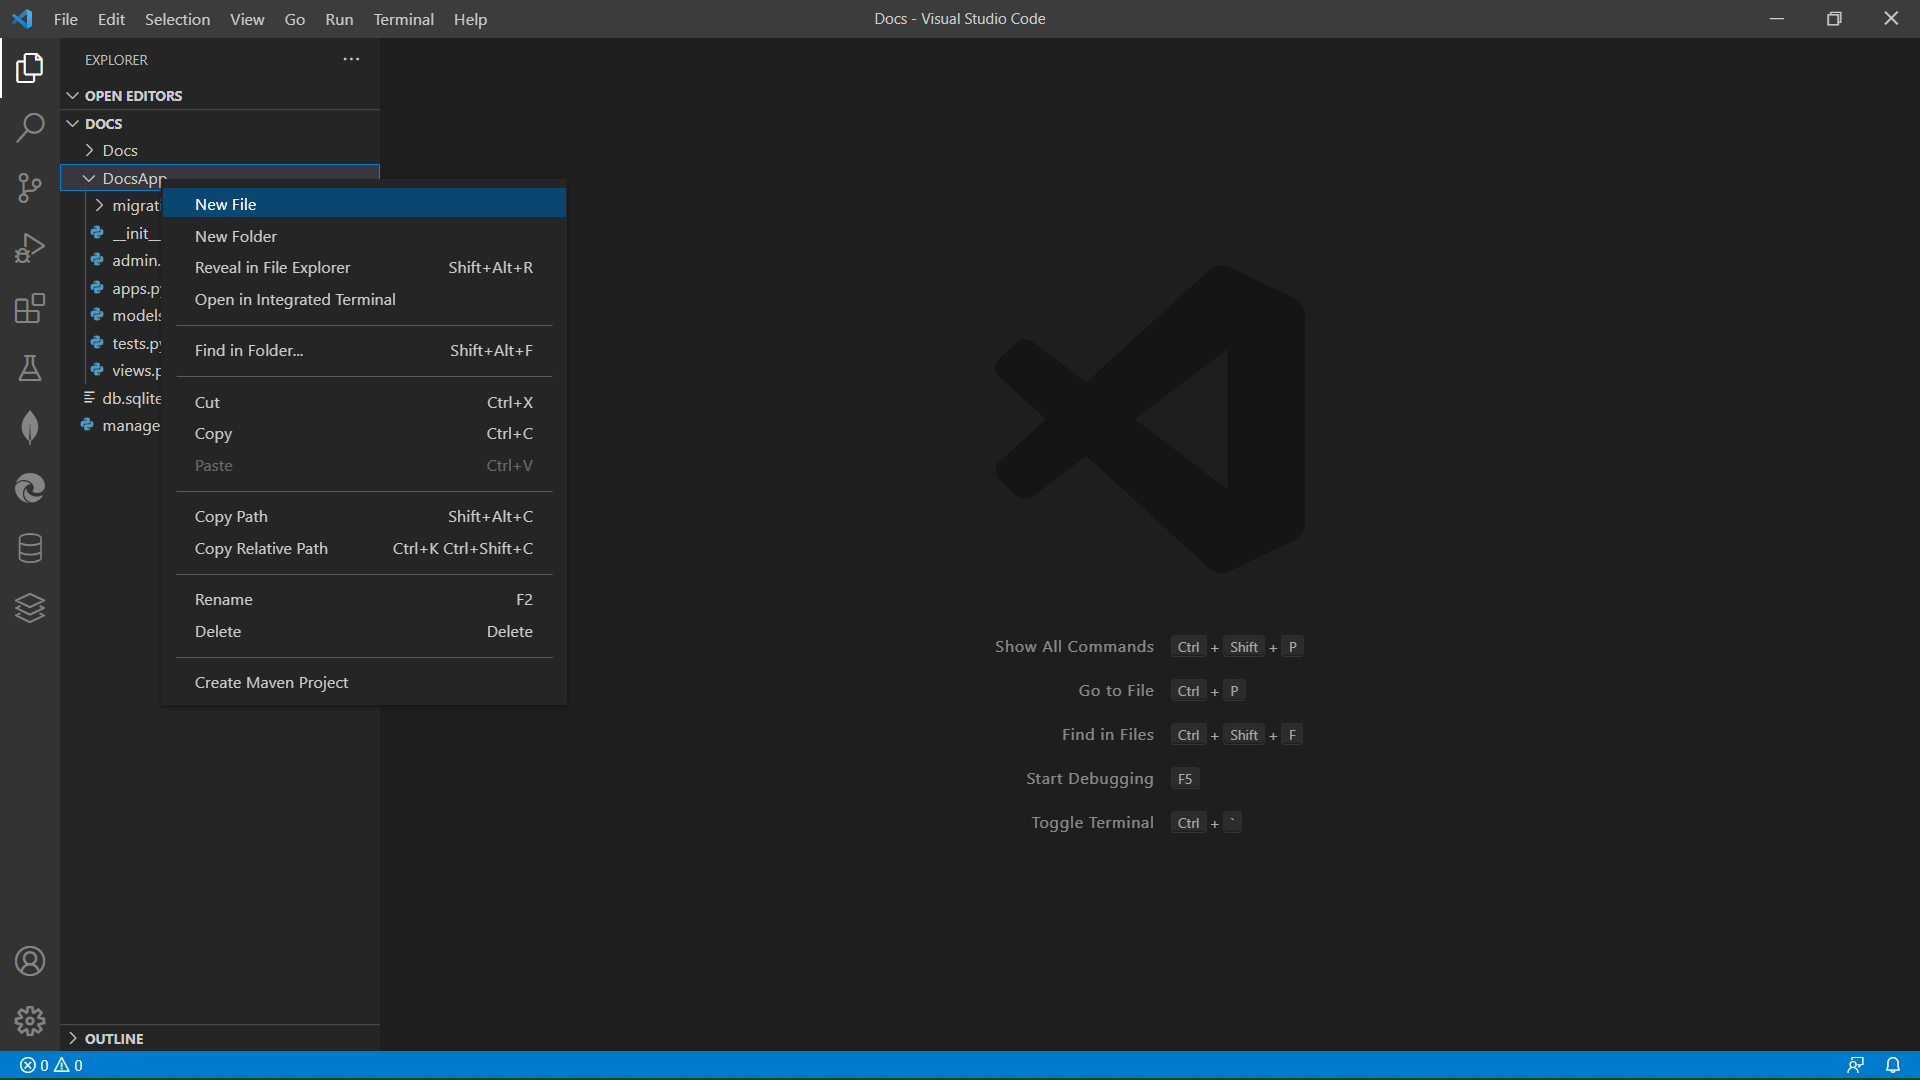Screen dimensions: 1920x1080
Task: Open the Search view in activity bar
Action: tap(30, 128)
